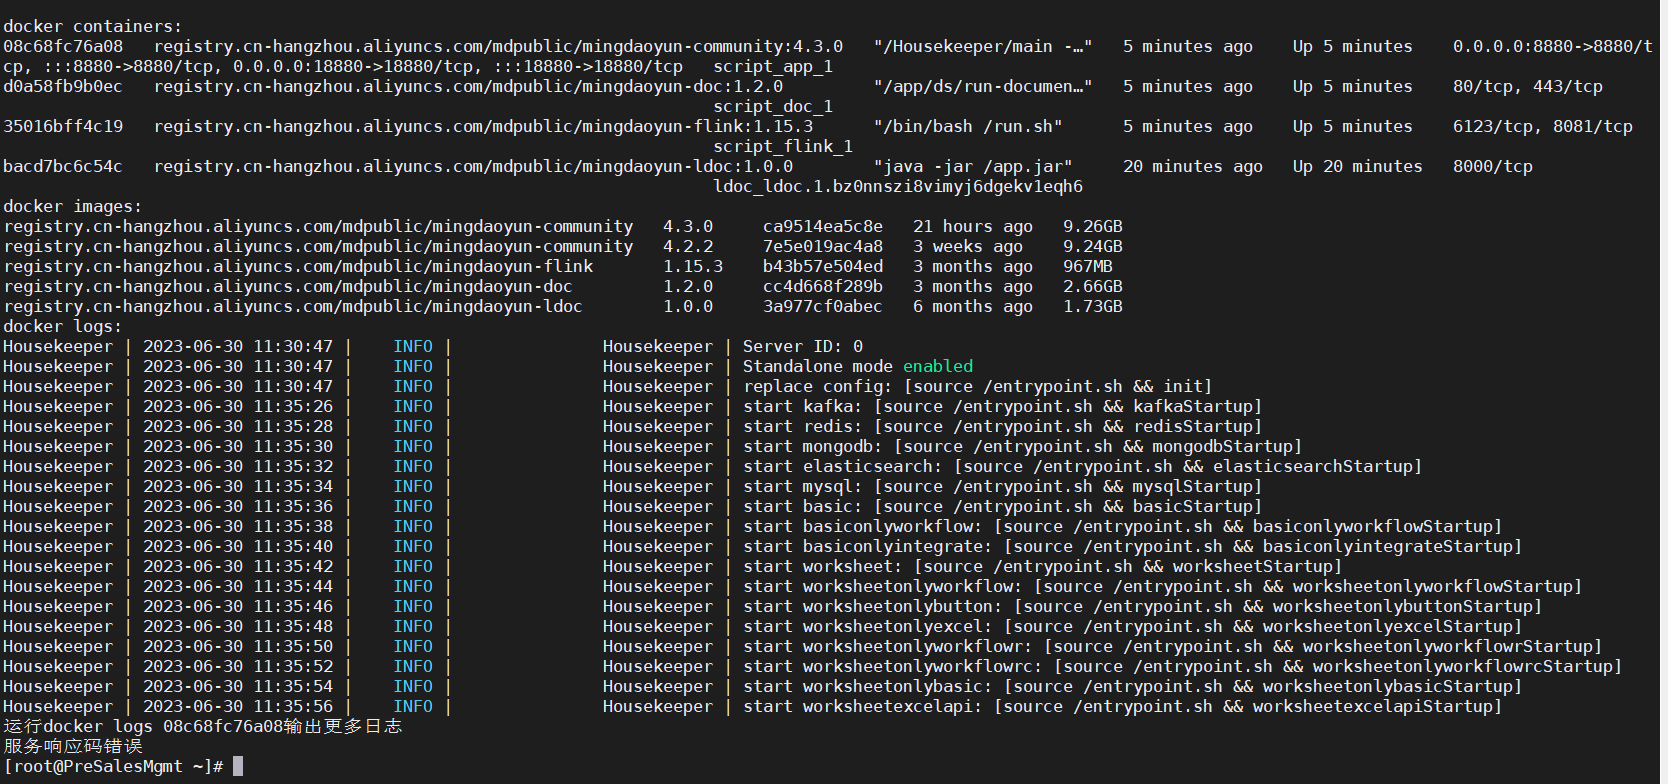Click the "Server ID: 0" log message

[x=802, y=346]
